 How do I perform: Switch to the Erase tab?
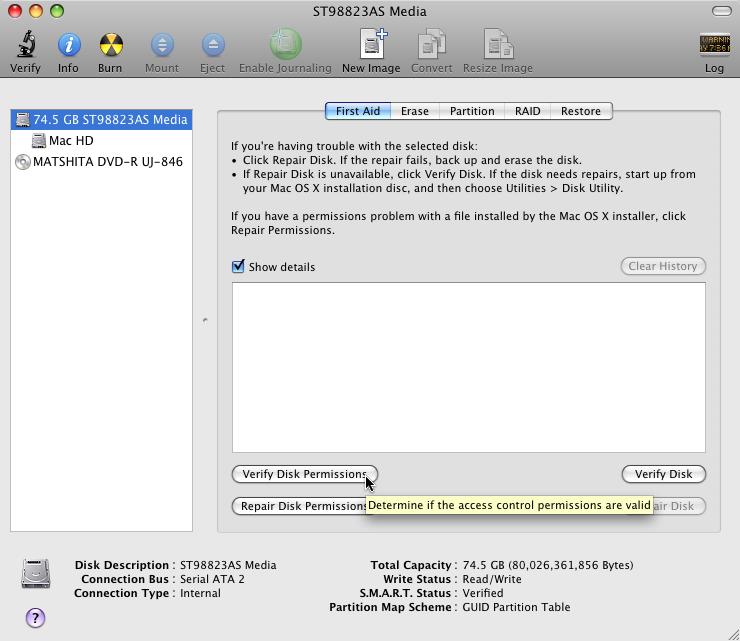coord(414,111)
